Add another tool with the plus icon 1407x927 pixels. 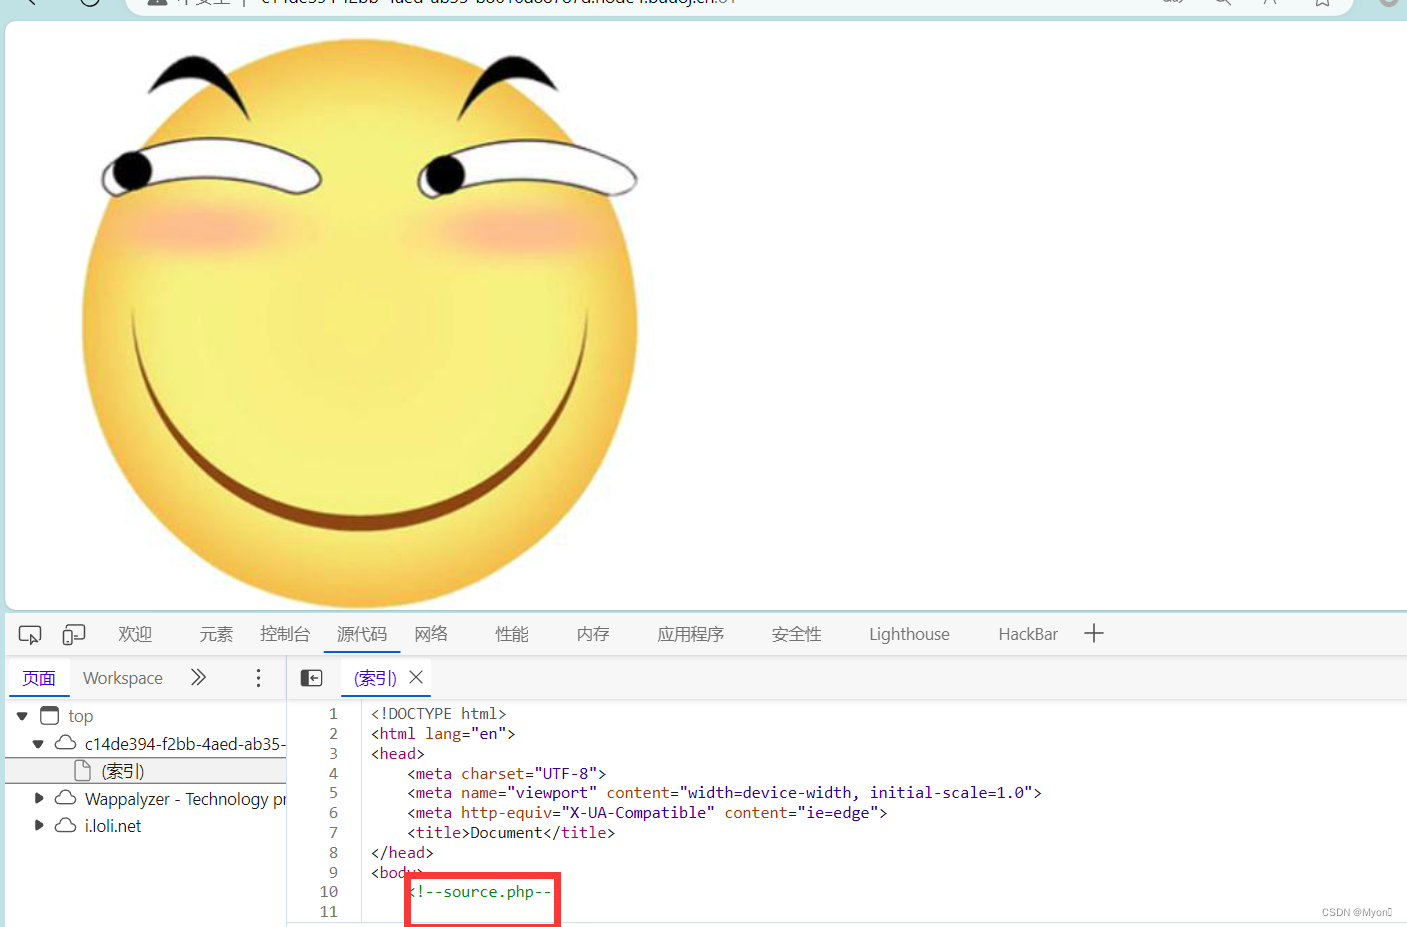(1094, 633)
